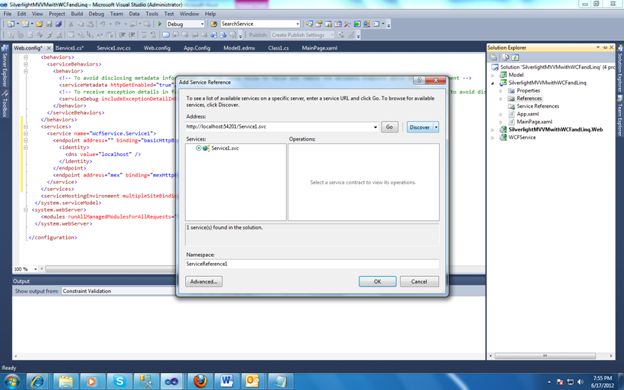
Task: Click the Namespace input field
Action: (312, 264)
